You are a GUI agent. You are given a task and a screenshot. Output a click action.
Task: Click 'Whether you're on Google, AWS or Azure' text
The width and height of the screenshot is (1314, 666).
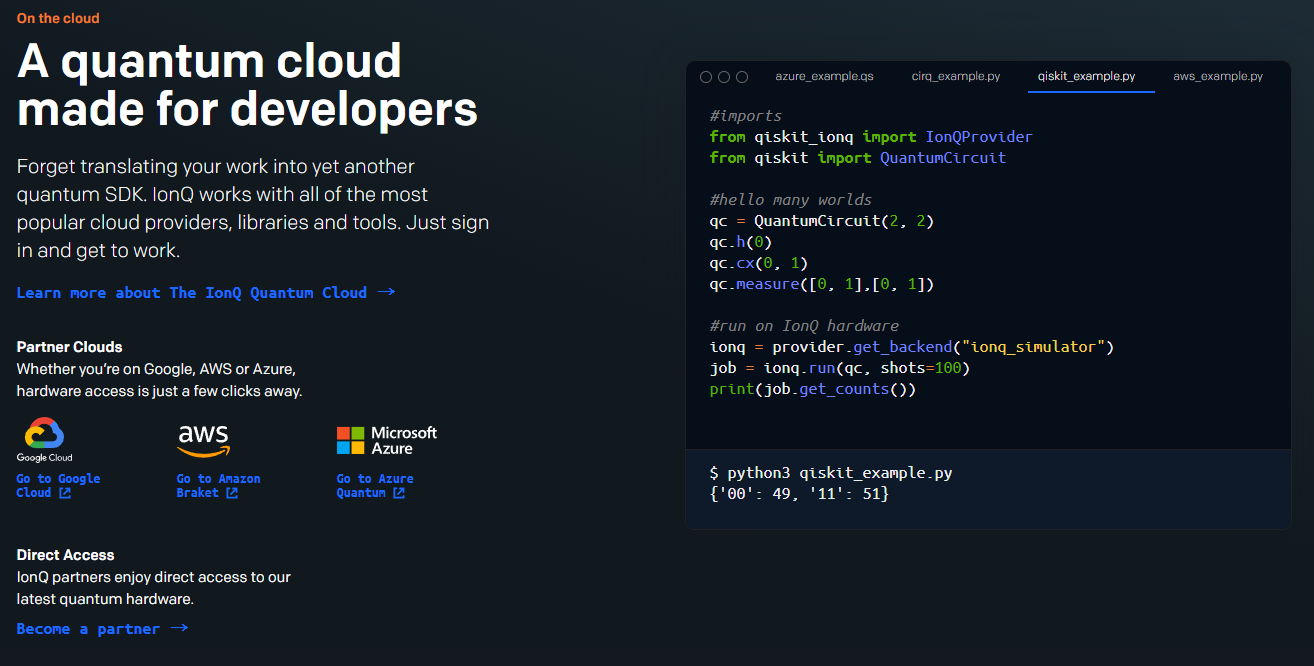159,380
